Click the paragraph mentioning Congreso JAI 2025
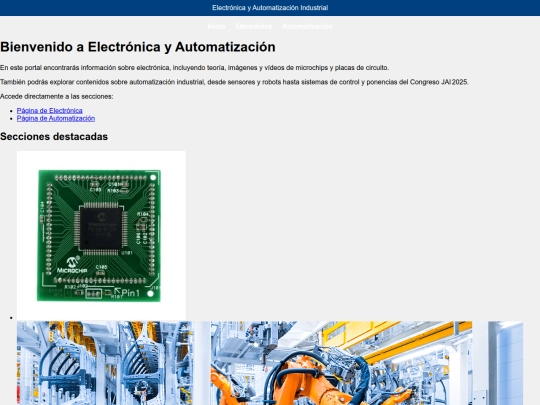Image resolution: width=540 pixels, height=405 pixels. [234, 82]
